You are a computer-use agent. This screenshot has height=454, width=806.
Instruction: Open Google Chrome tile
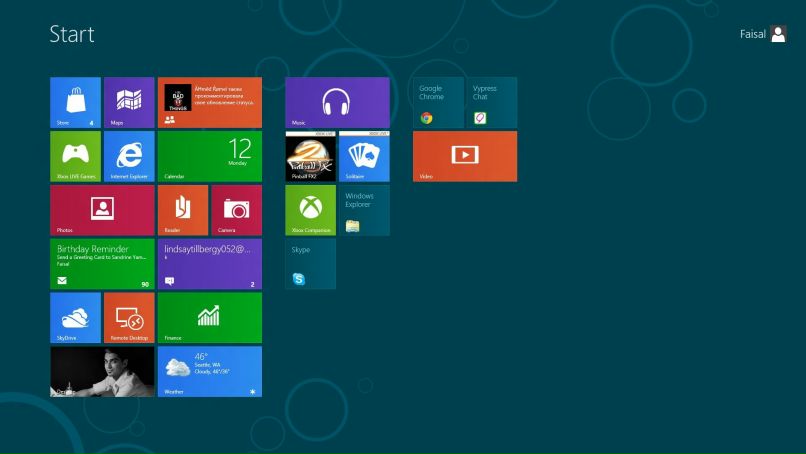pos(438,102)
